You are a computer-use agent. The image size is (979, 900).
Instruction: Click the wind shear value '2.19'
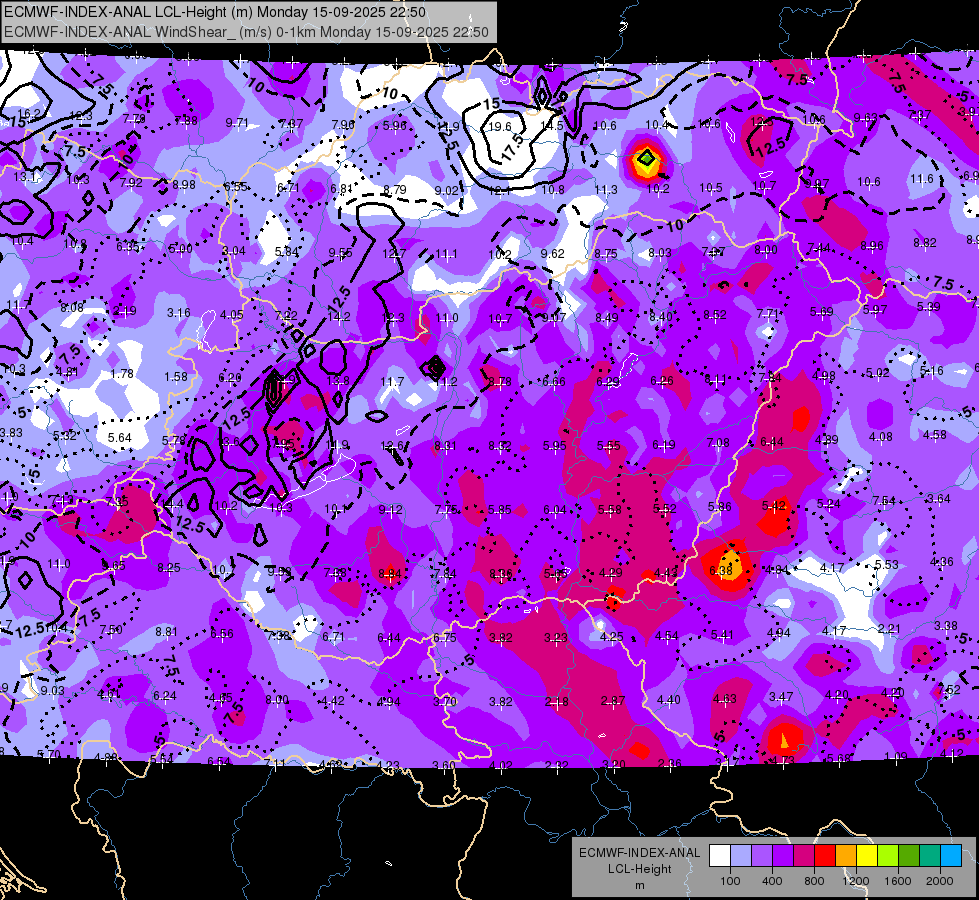click(x=124, y=311)
